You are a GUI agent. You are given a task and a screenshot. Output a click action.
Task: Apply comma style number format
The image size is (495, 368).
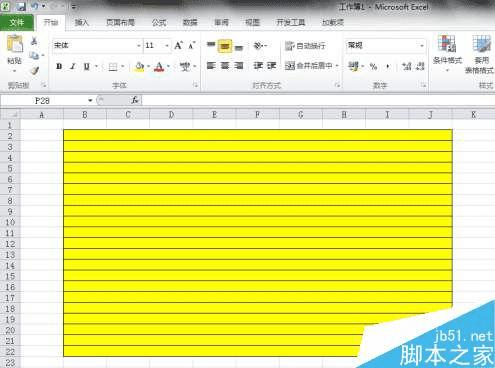pyautogui.click(x=388, y=67)
